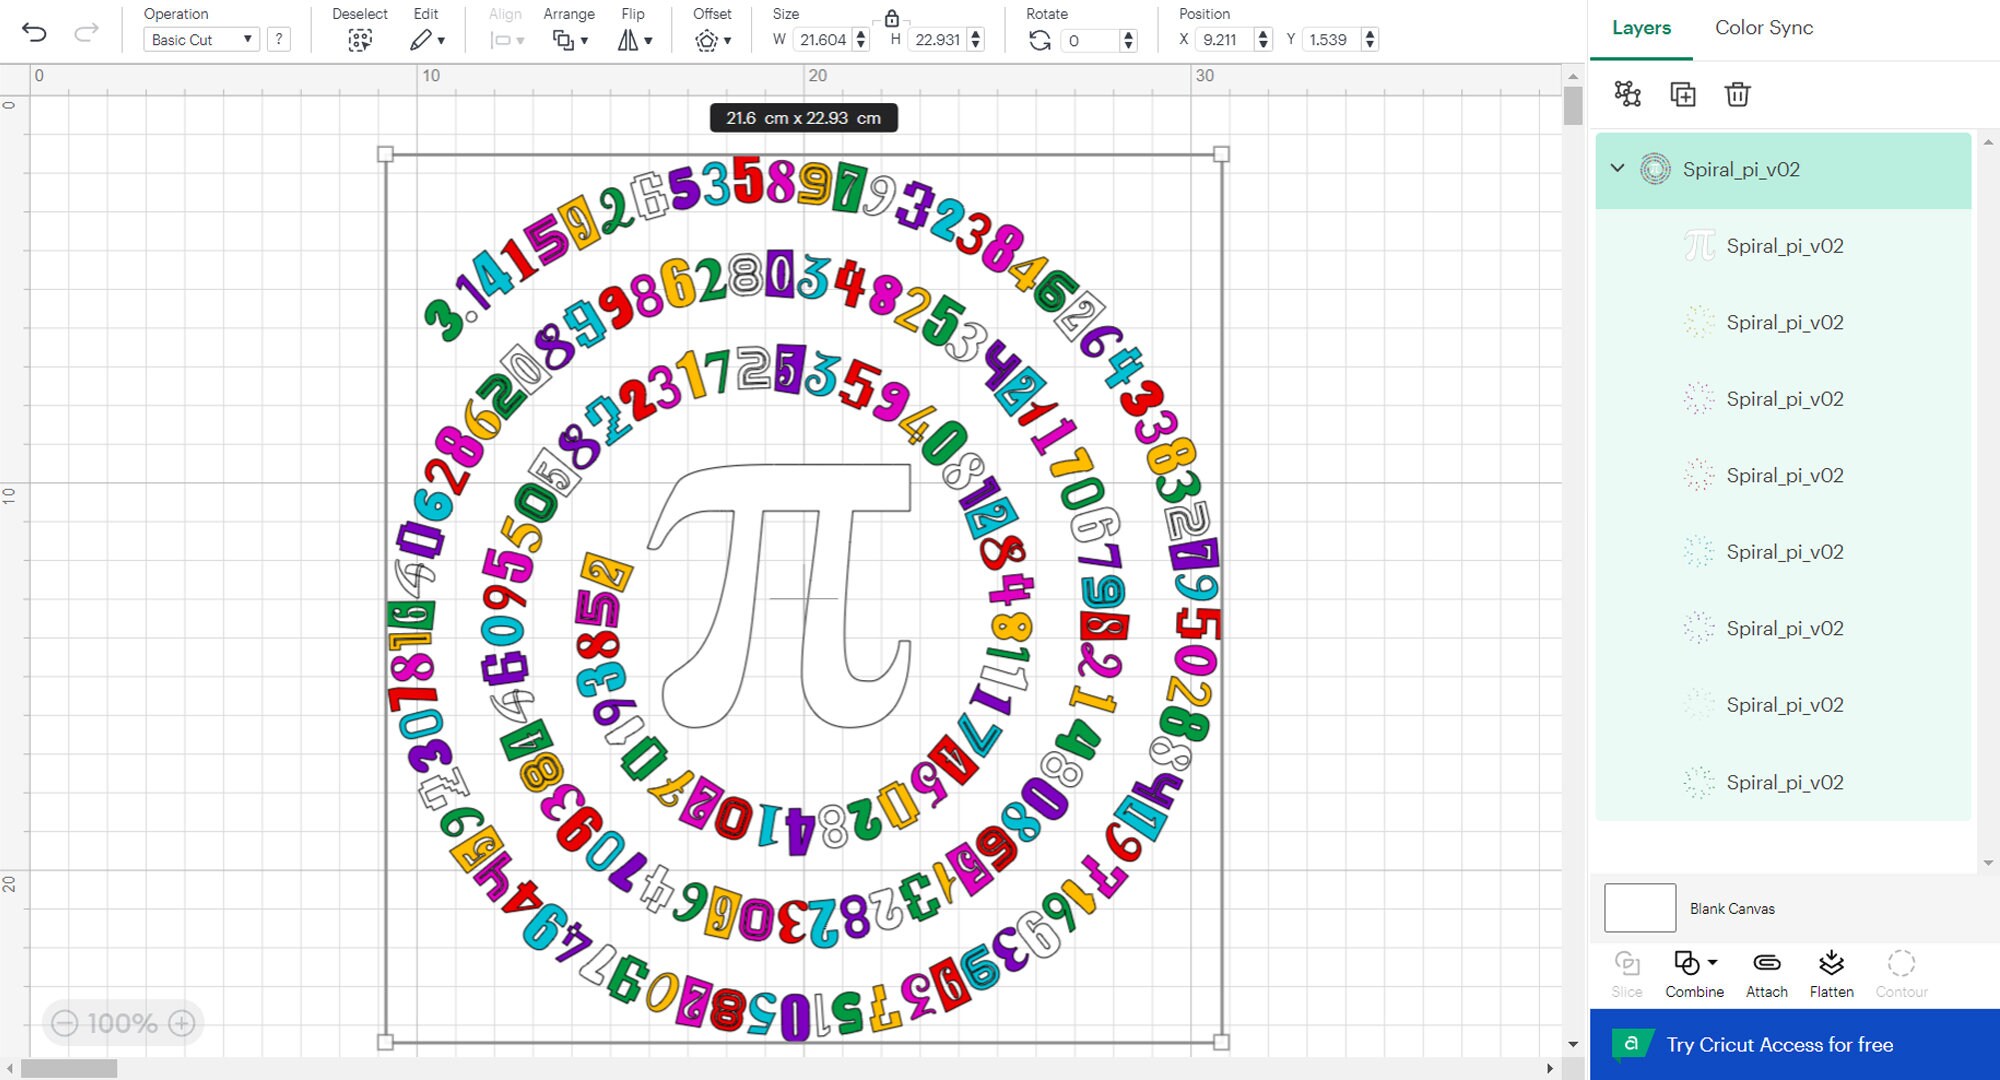Click the Group layers icon
2000x1080 pixels.
[x=1628, y=94]
